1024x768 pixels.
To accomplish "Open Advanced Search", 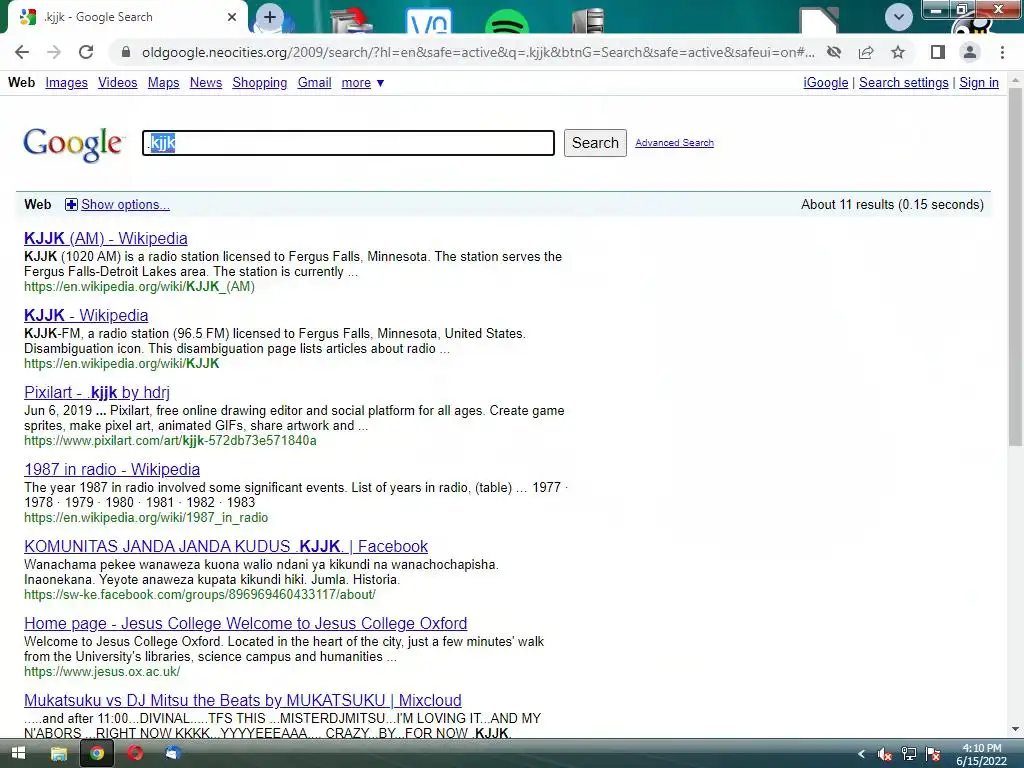I will pos(674,143).
